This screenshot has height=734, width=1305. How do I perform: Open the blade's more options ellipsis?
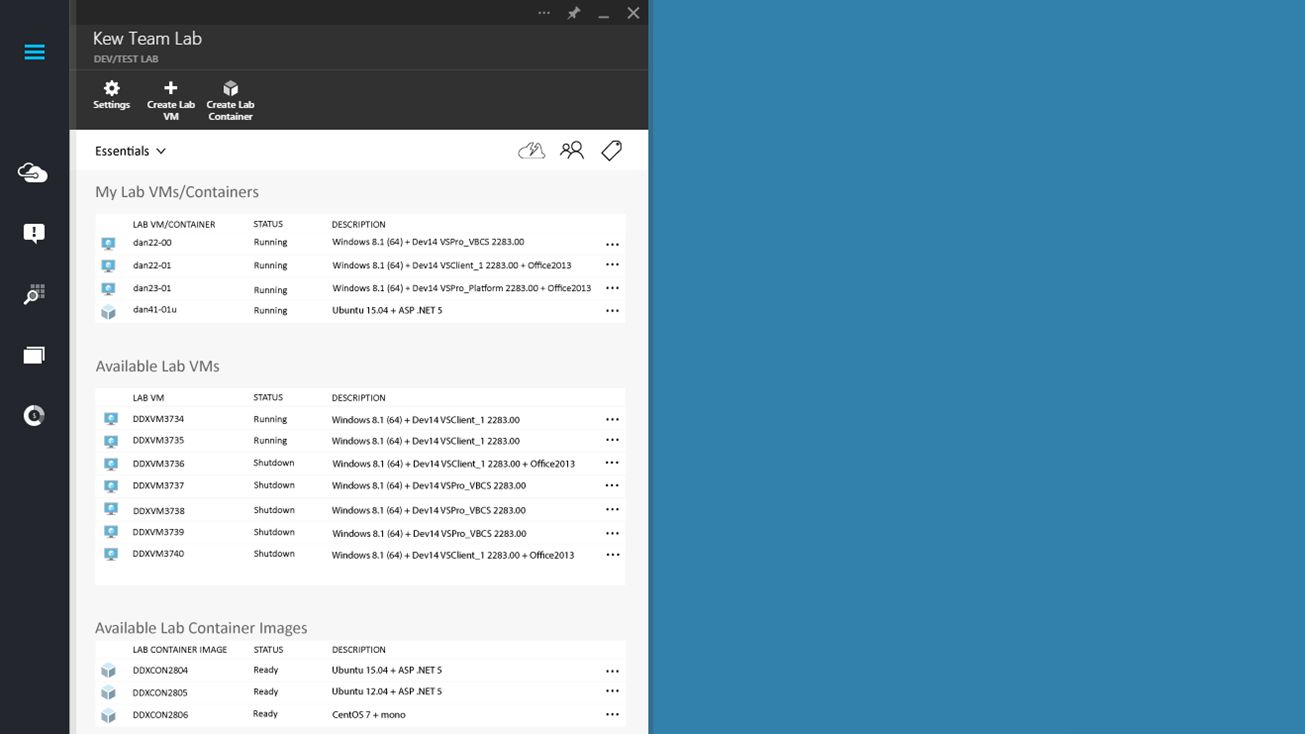544,13
